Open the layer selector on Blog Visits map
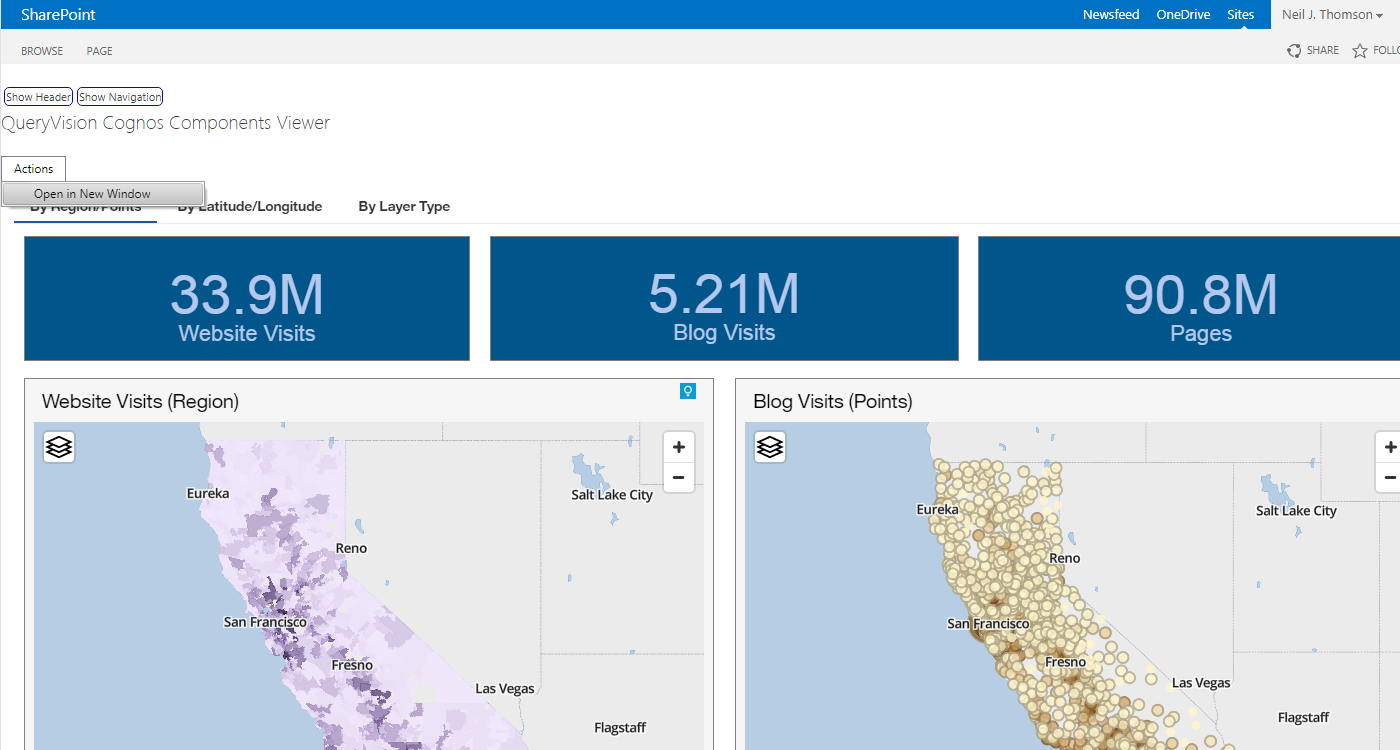 (769, 446)
